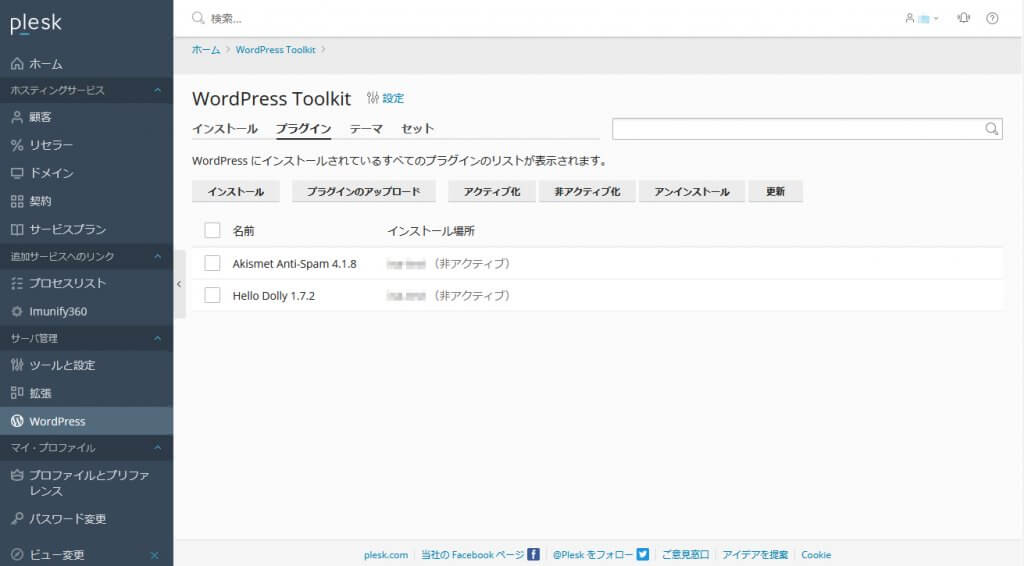Screen dimensions: 1024x566
Task: Click the sliders icon beside 設定
Action: [x=373, y=98]
